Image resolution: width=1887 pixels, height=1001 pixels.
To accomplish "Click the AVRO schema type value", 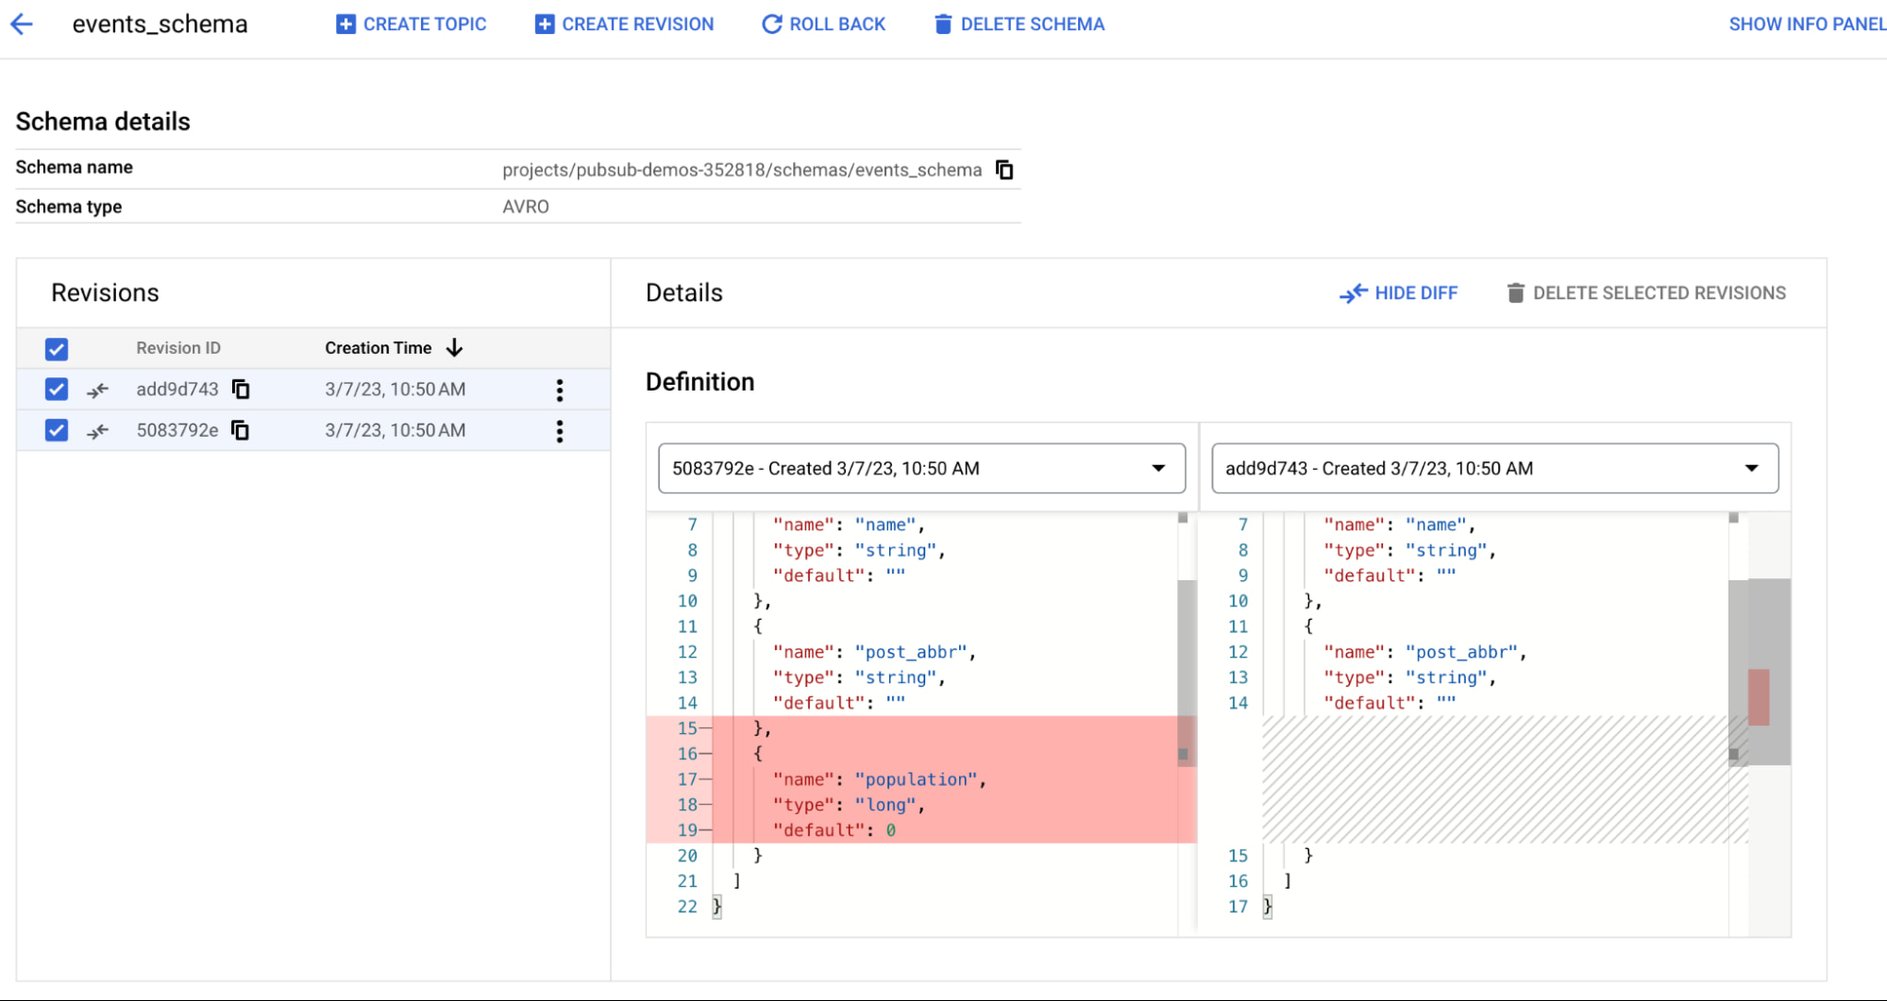I will coord(526,207).
